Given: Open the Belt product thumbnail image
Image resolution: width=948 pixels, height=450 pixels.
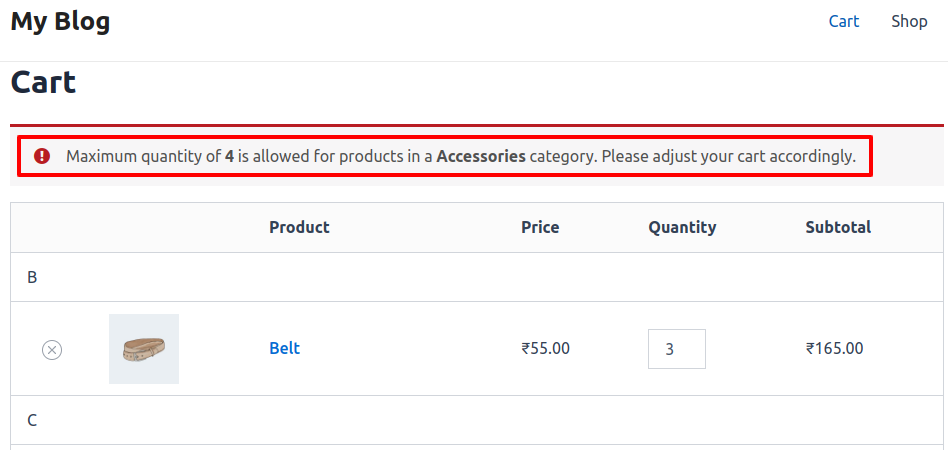Looking at the screenshot, I should point(144,349).
